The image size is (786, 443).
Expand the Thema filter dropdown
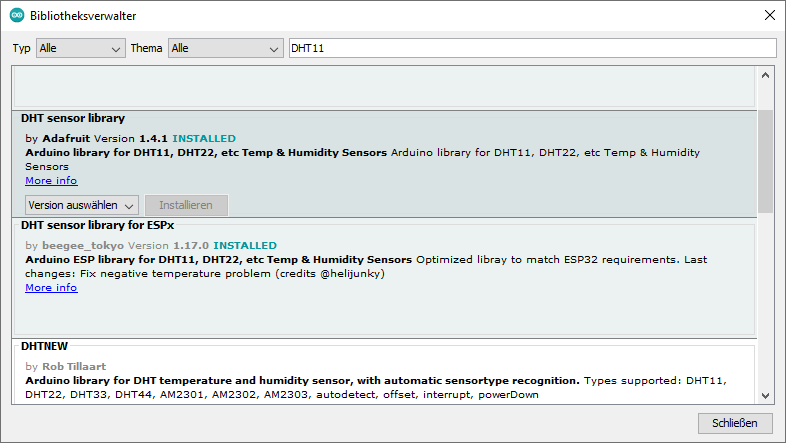[226, 48]
